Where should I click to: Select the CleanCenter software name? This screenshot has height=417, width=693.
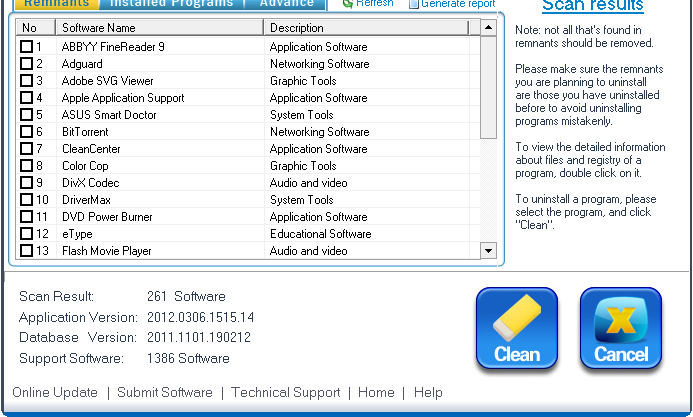[x=91, y=149]
